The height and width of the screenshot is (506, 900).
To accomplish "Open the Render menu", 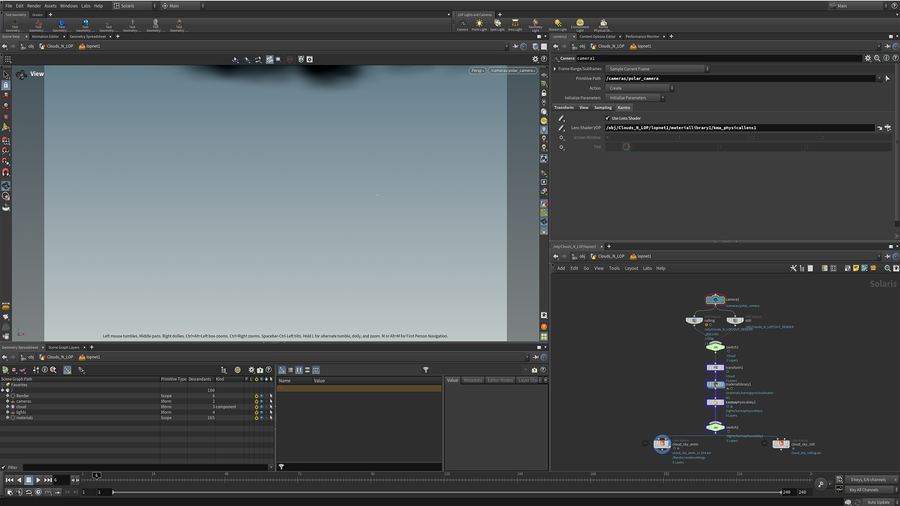I will tap(34, 5).
